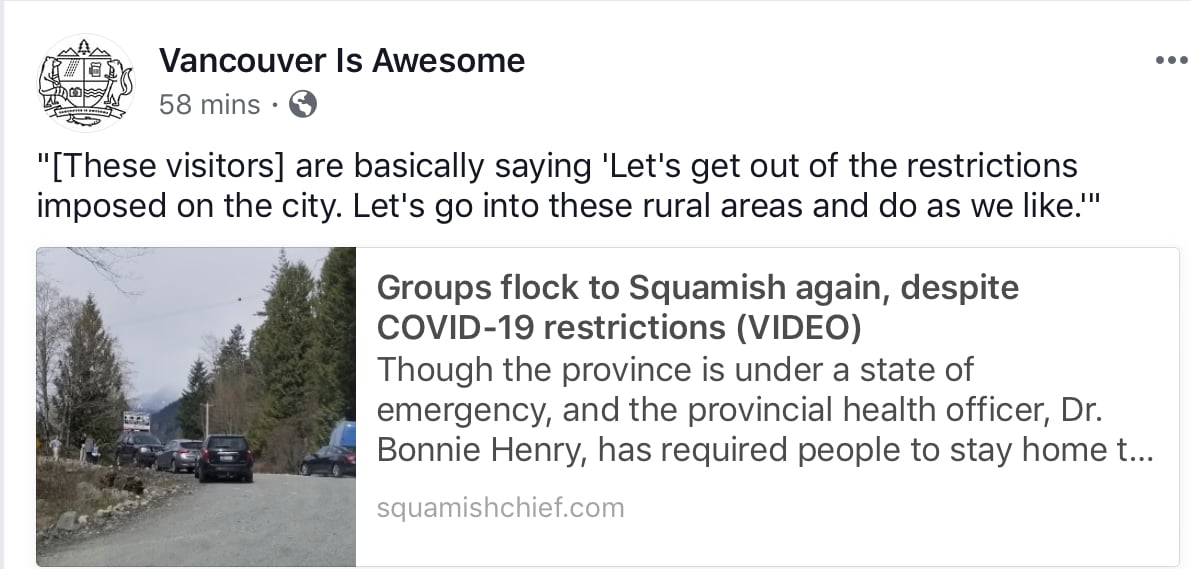Viewport: 1191px width, 569px height.
Task: Click the description "Though the province is under"
Action: pyautogui.click(x=675, y=370)
